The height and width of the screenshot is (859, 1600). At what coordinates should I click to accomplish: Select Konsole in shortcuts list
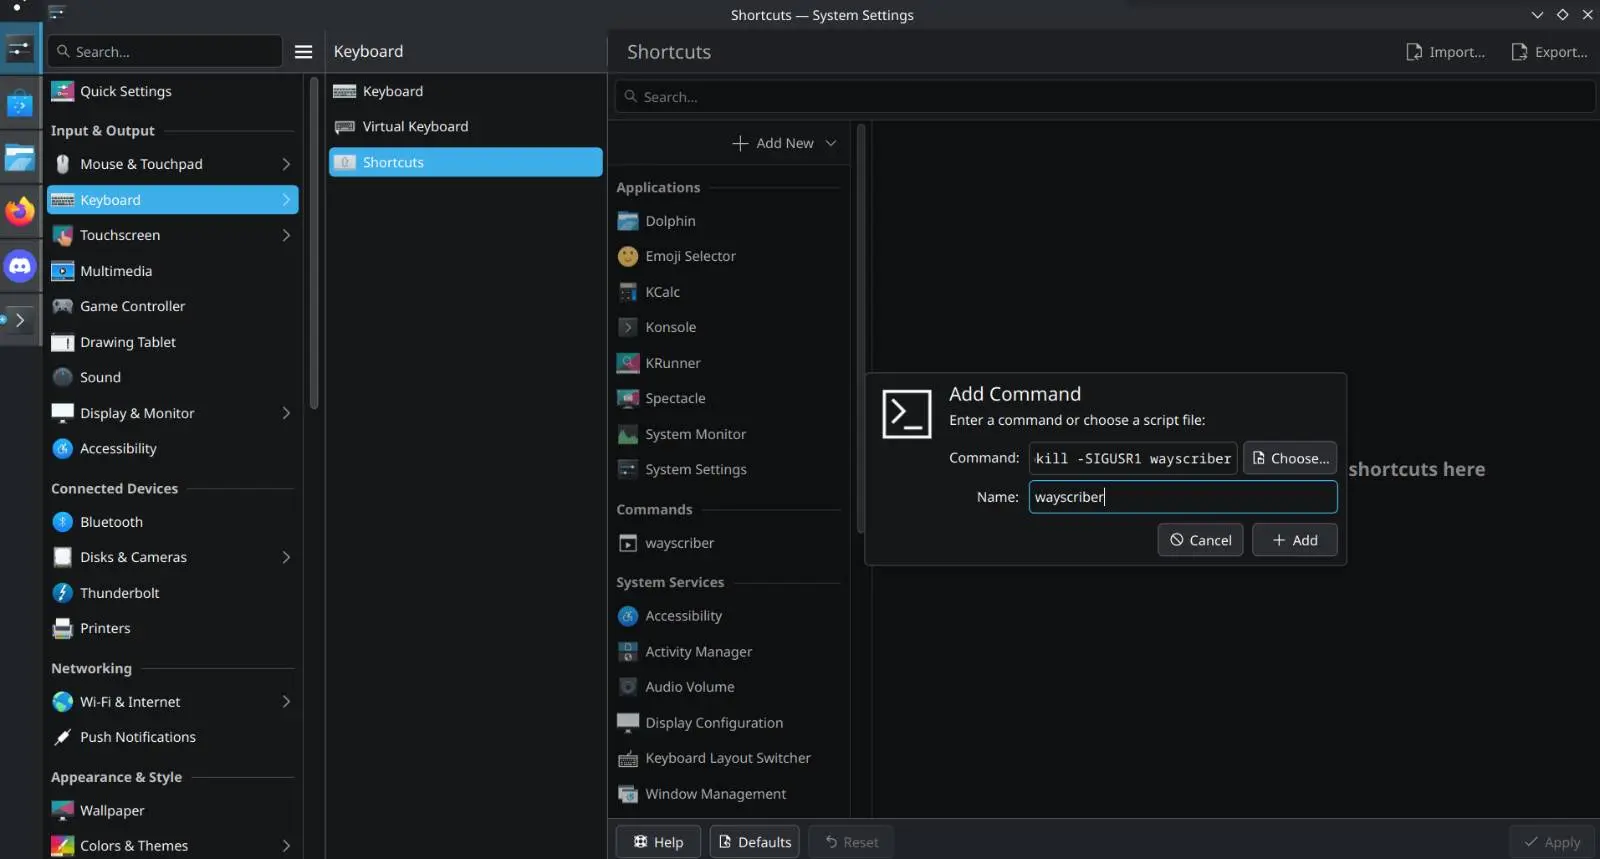(729, 327)
